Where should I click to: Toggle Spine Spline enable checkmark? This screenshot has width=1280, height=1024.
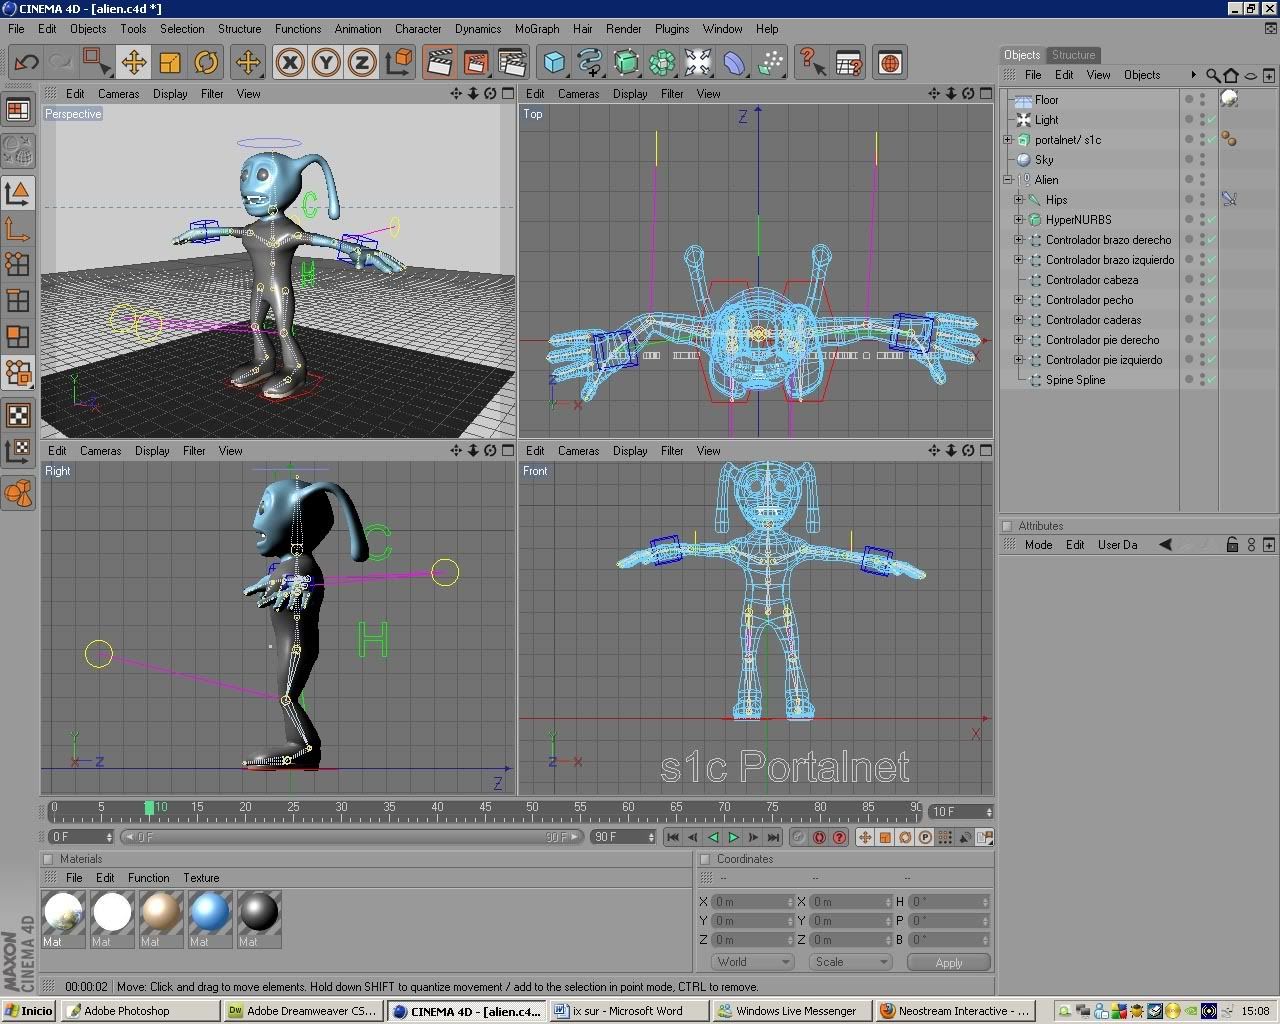(x=1211, y=380)
